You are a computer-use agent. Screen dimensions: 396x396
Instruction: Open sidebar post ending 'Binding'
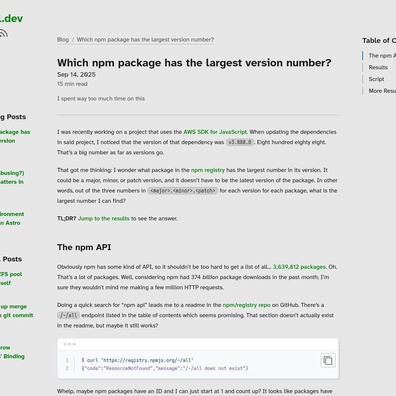(12, 352)
